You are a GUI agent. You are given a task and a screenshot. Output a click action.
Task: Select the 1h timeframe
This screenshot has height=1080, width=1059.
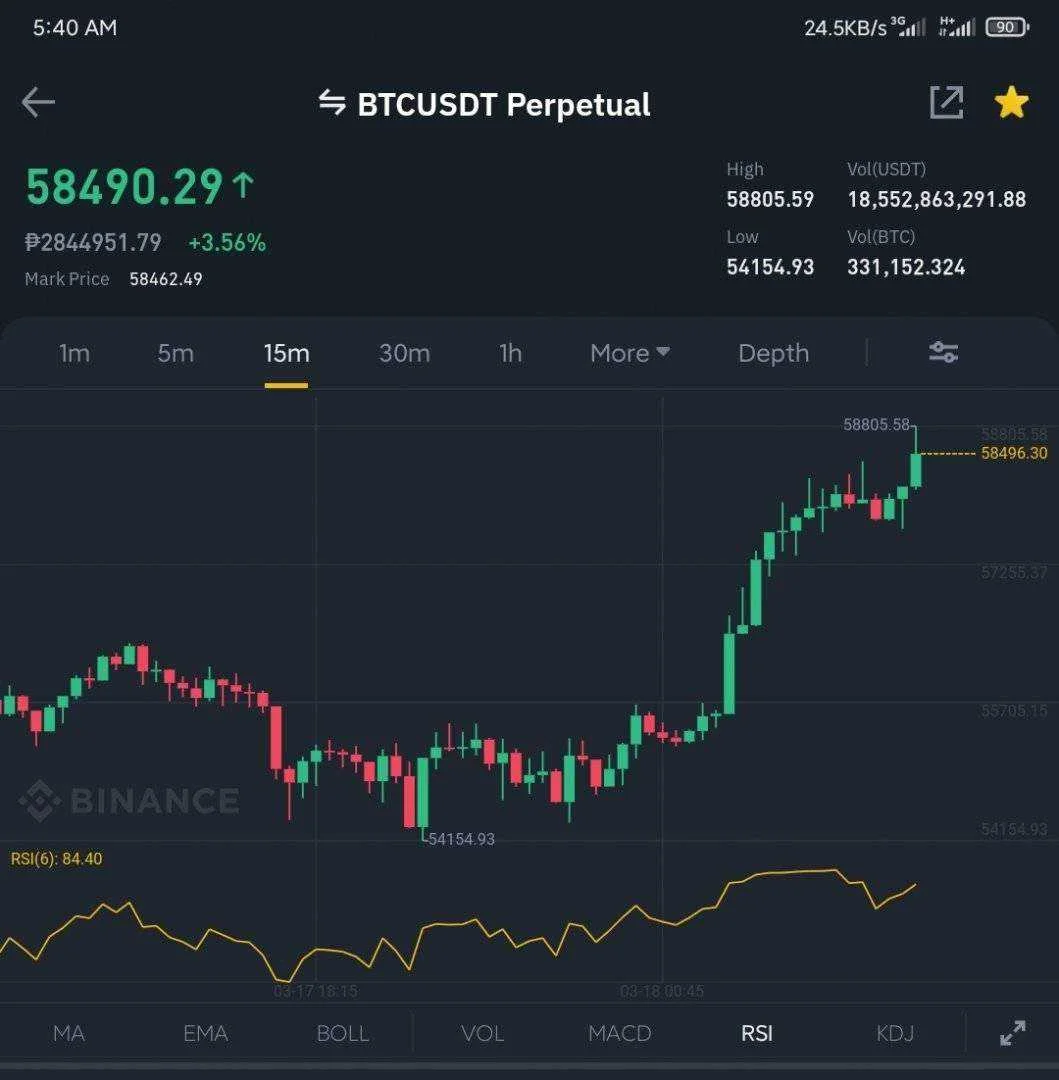pos(510,353)
